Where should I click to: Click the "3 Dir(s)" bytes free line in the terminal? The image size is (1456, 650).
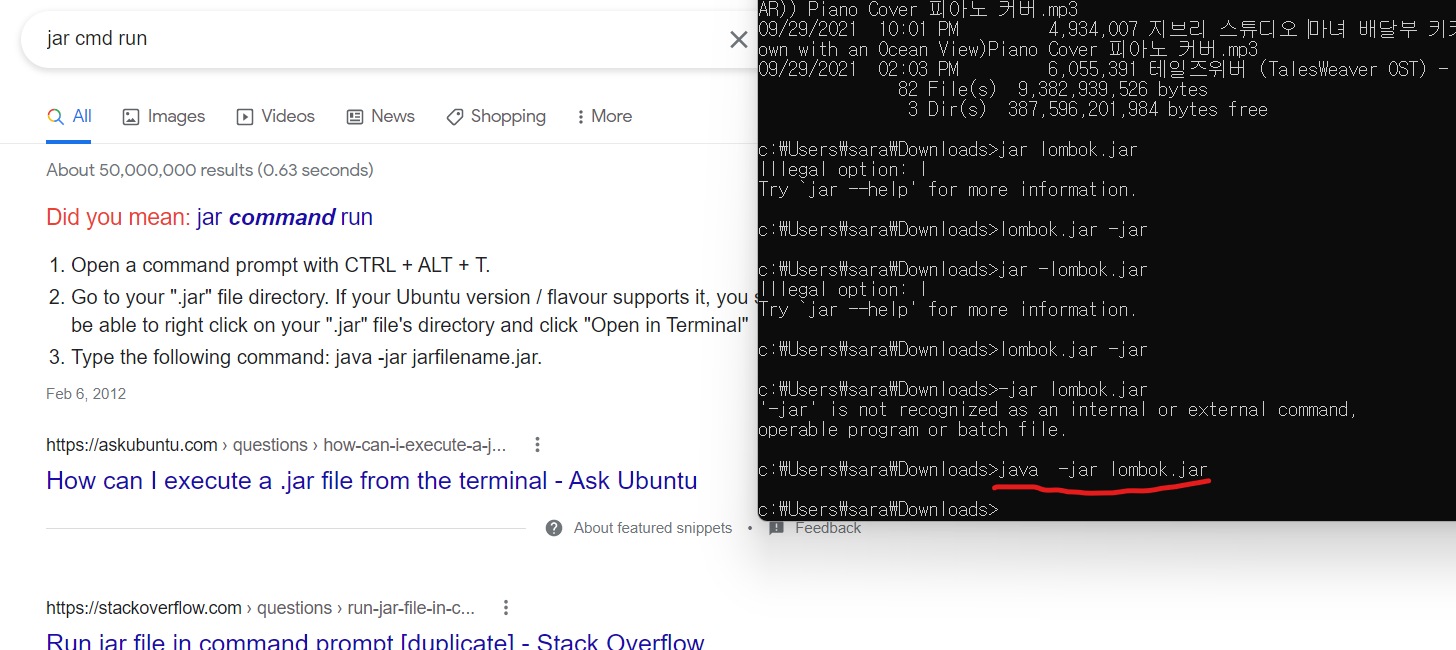(x=1087, y=109)
